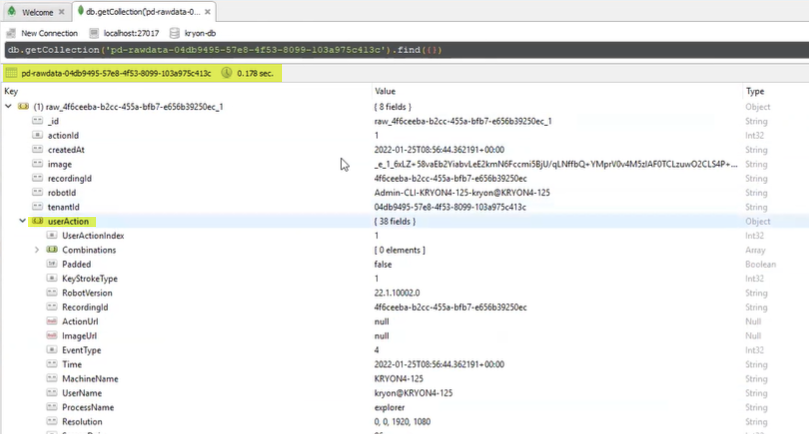
Task: Click the ActionUrl null field icon
Action: [52, 322]
